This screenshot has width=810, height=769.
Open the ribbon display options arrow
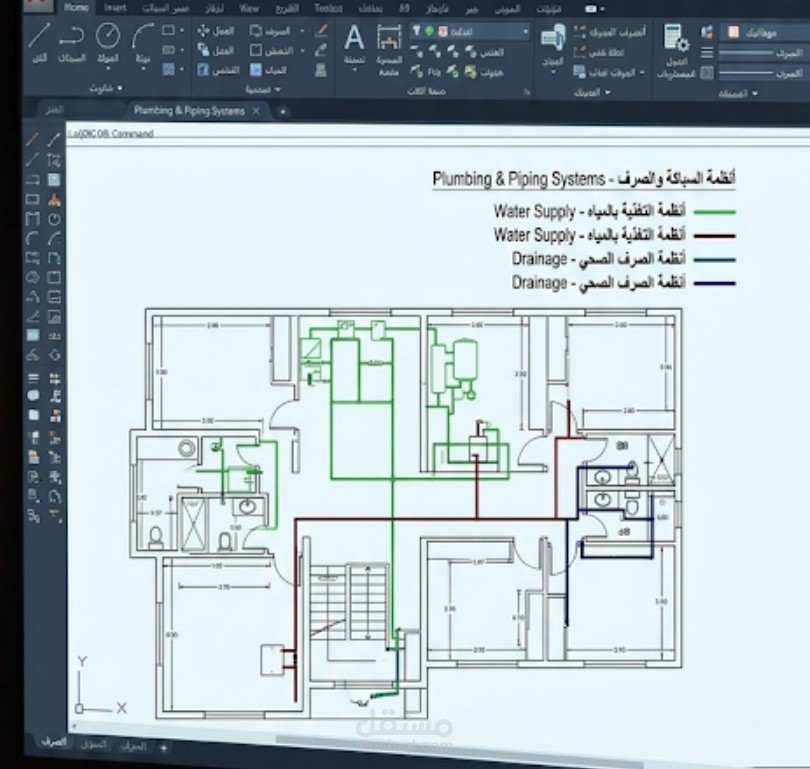click(603, 9)
